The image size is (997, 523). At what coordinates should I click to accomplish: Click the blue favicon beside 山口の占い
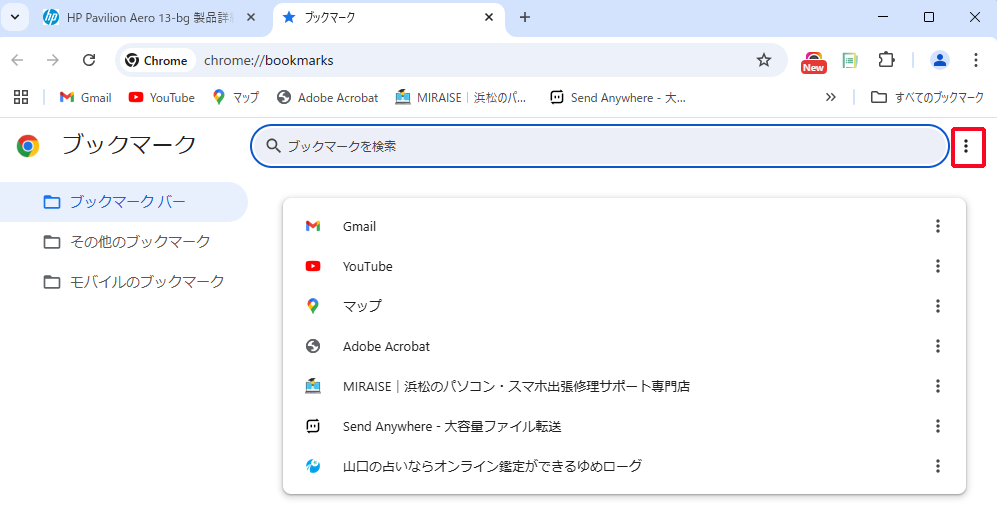click(313, 466)
